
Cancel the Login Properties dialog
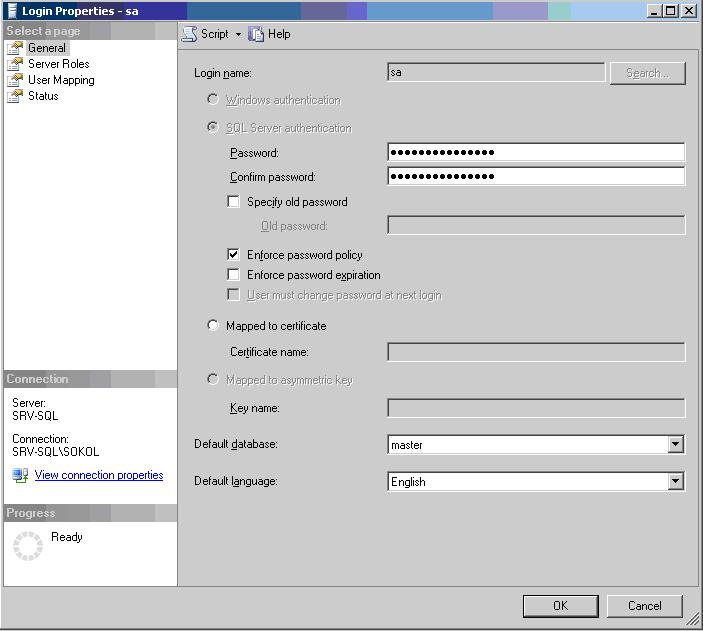(x=644, y=606)
